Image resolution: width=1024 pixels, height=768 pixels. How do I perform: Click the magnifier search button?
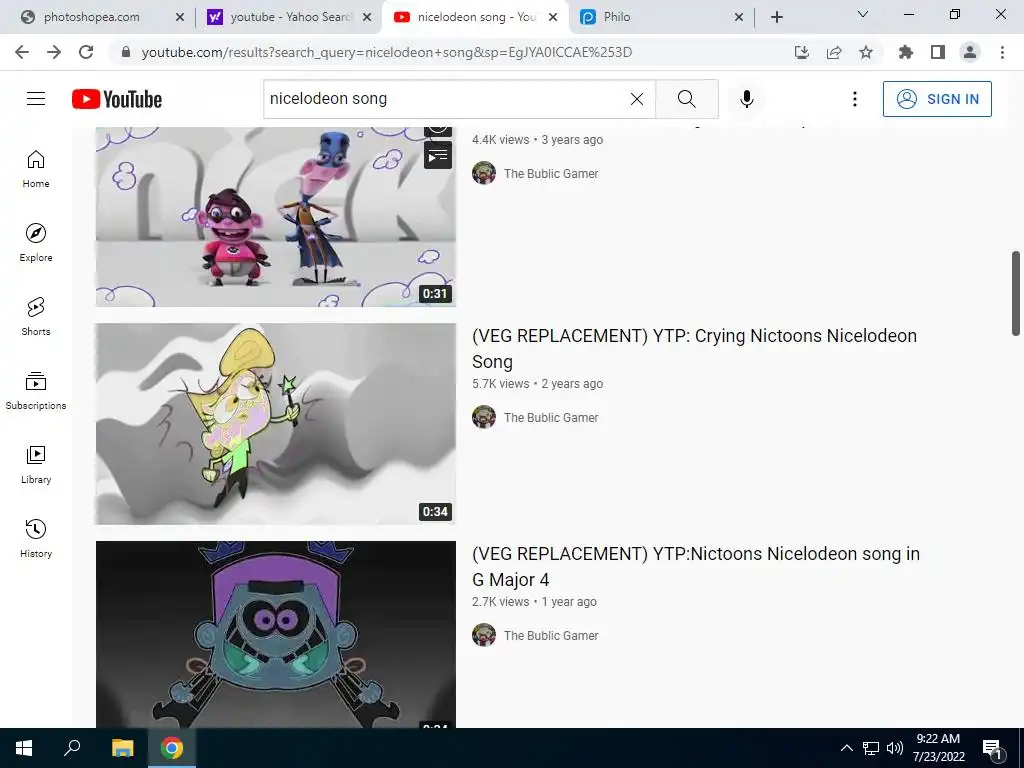[x=686, y=99]
